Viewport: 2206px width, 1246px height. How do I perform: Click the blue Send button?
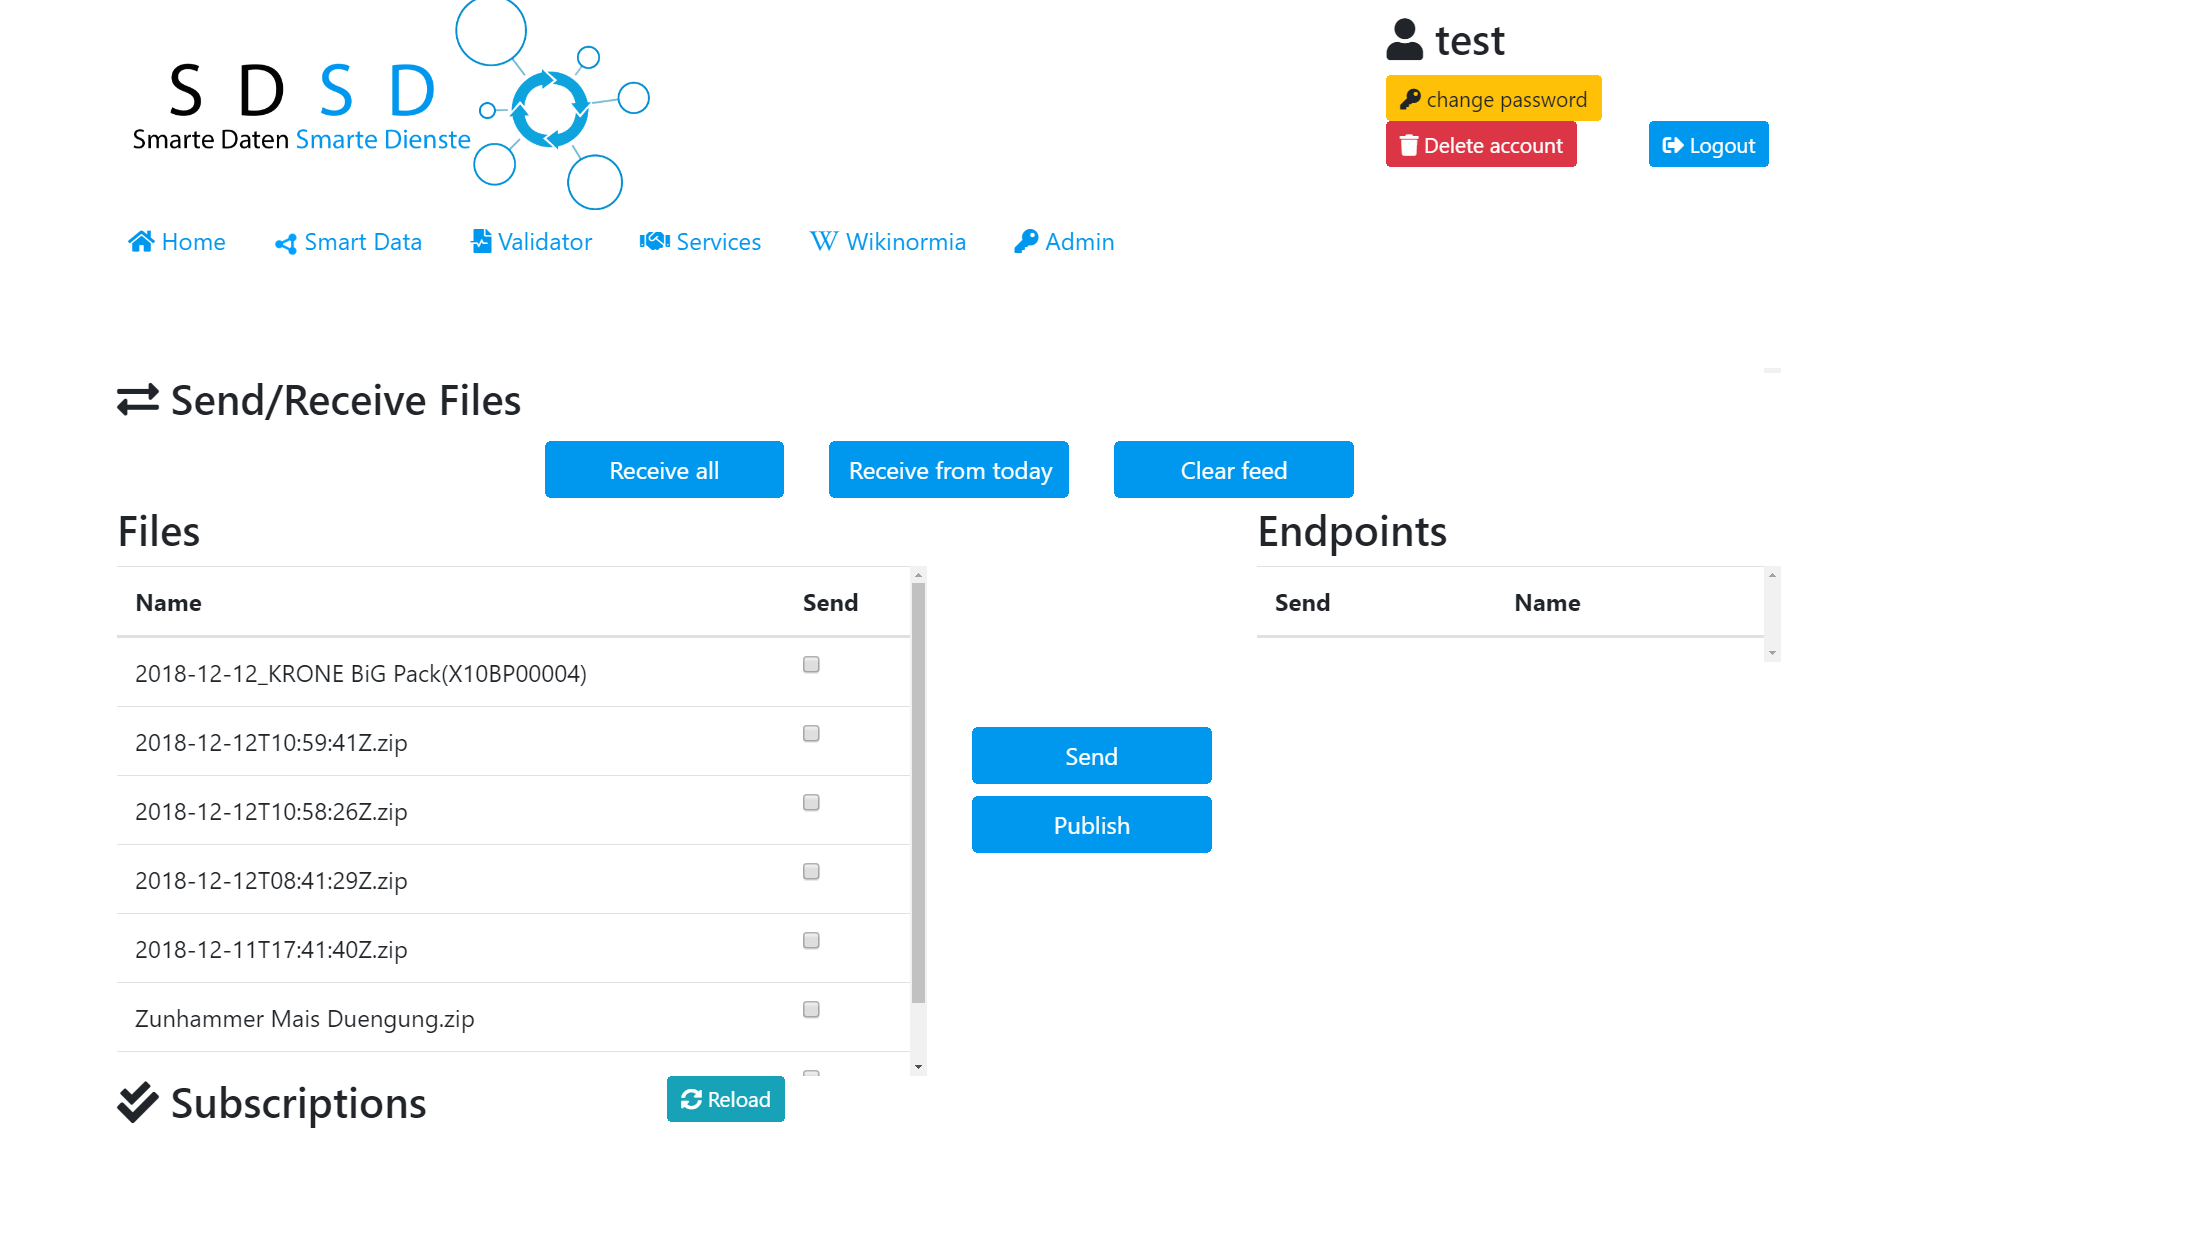pos(1091,755)
